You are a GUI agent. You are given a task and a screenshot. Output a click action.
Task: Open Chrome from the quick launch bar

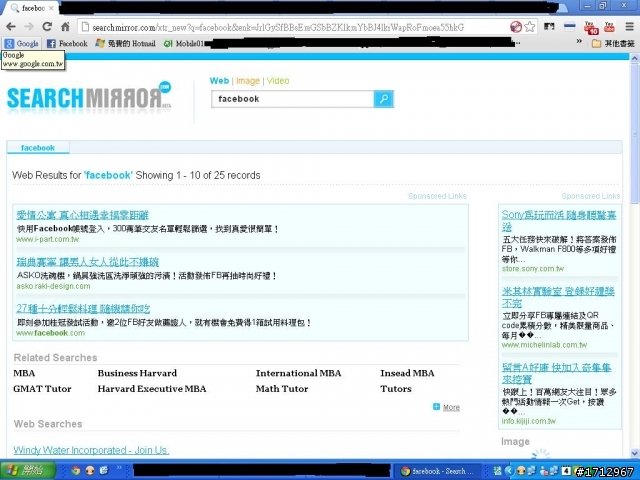pos(76,471)
